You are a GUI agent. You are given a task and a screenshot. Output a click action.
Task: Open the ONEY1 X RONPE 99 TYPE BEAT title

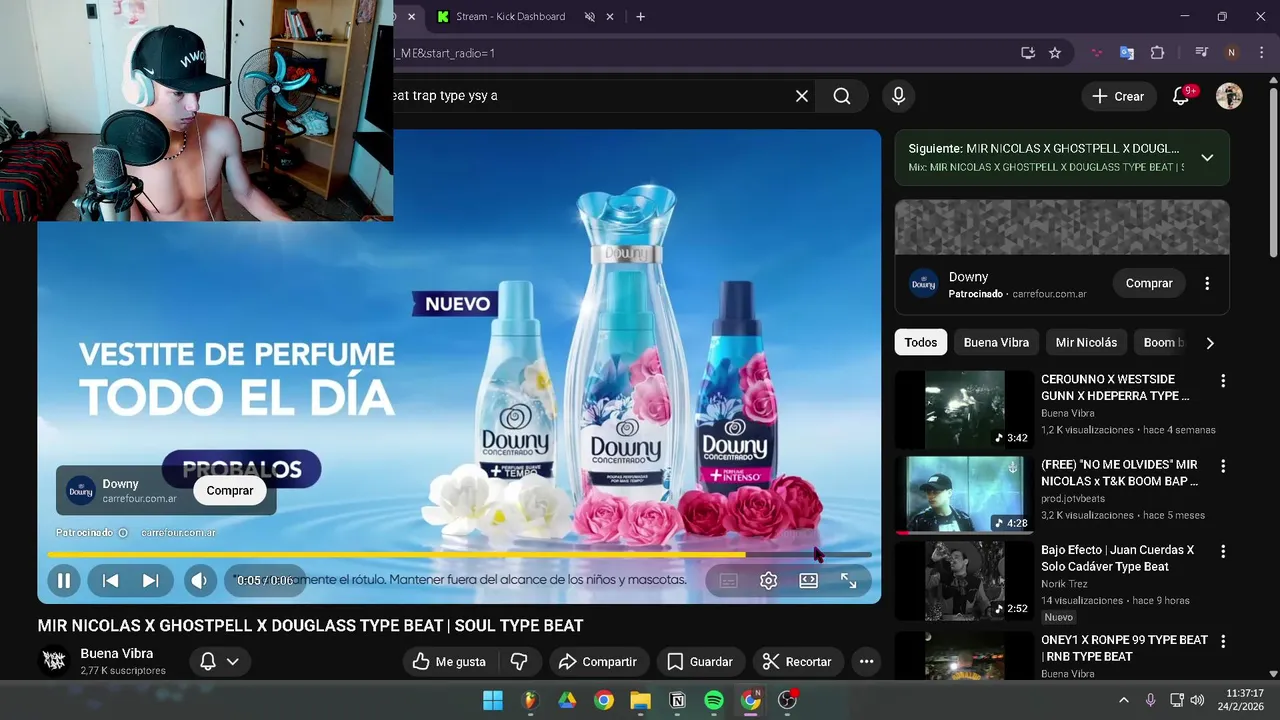[x=1124, y=648]
